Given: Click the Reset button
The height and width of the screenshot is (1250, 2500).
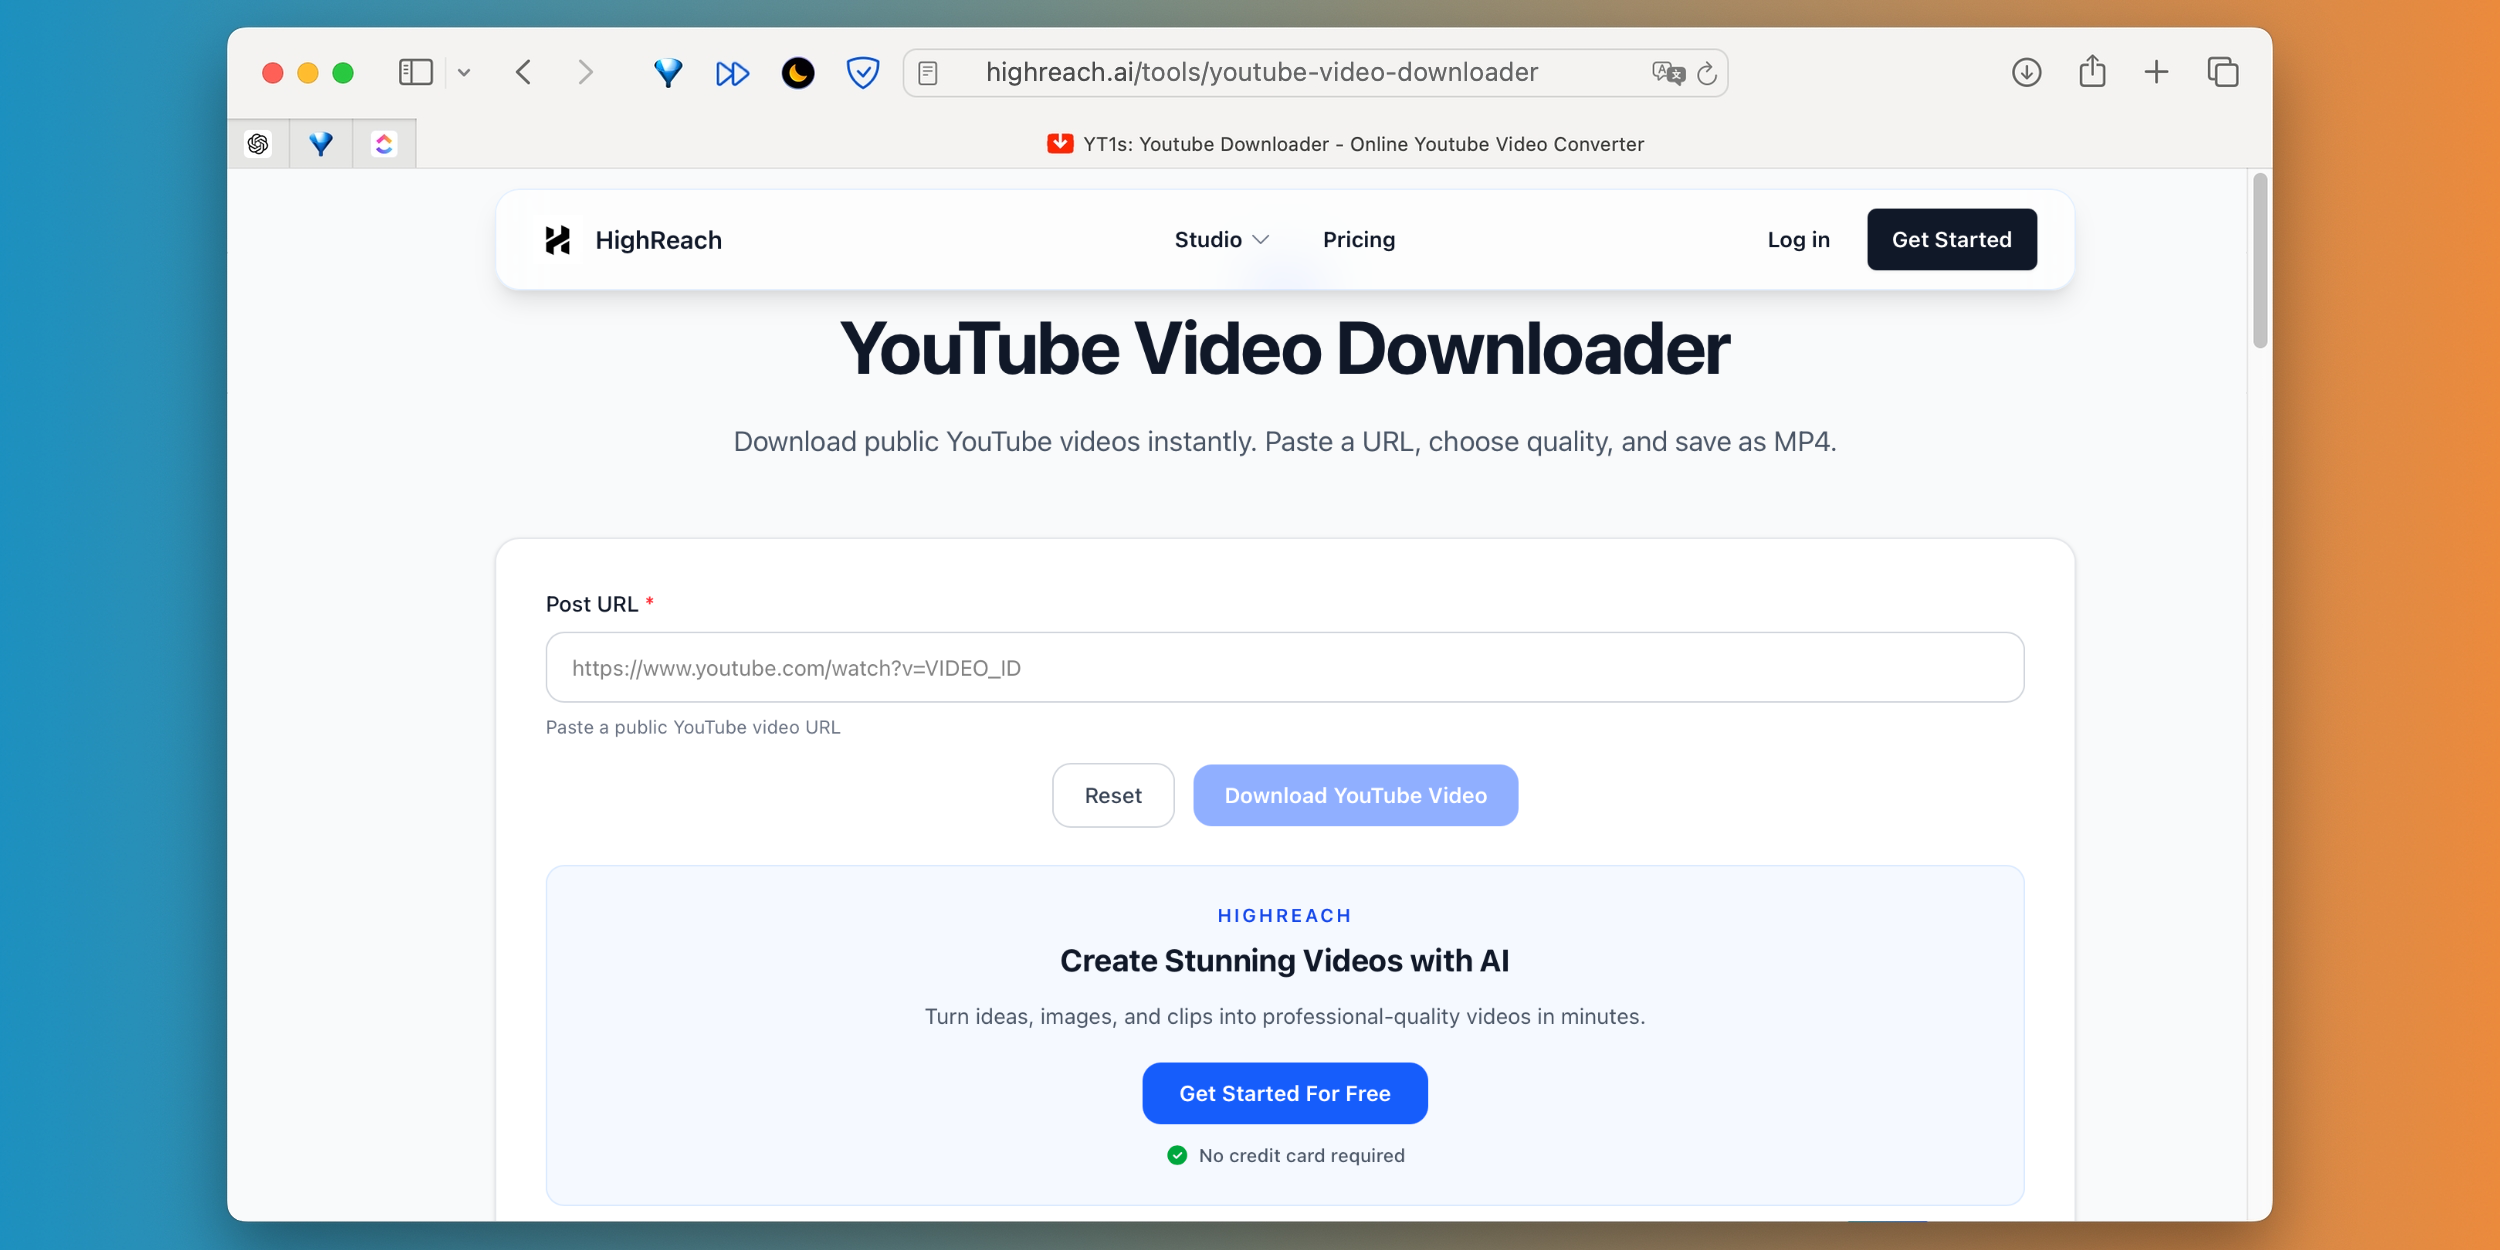Looking at the screenshot, I should coord(1113,795).
